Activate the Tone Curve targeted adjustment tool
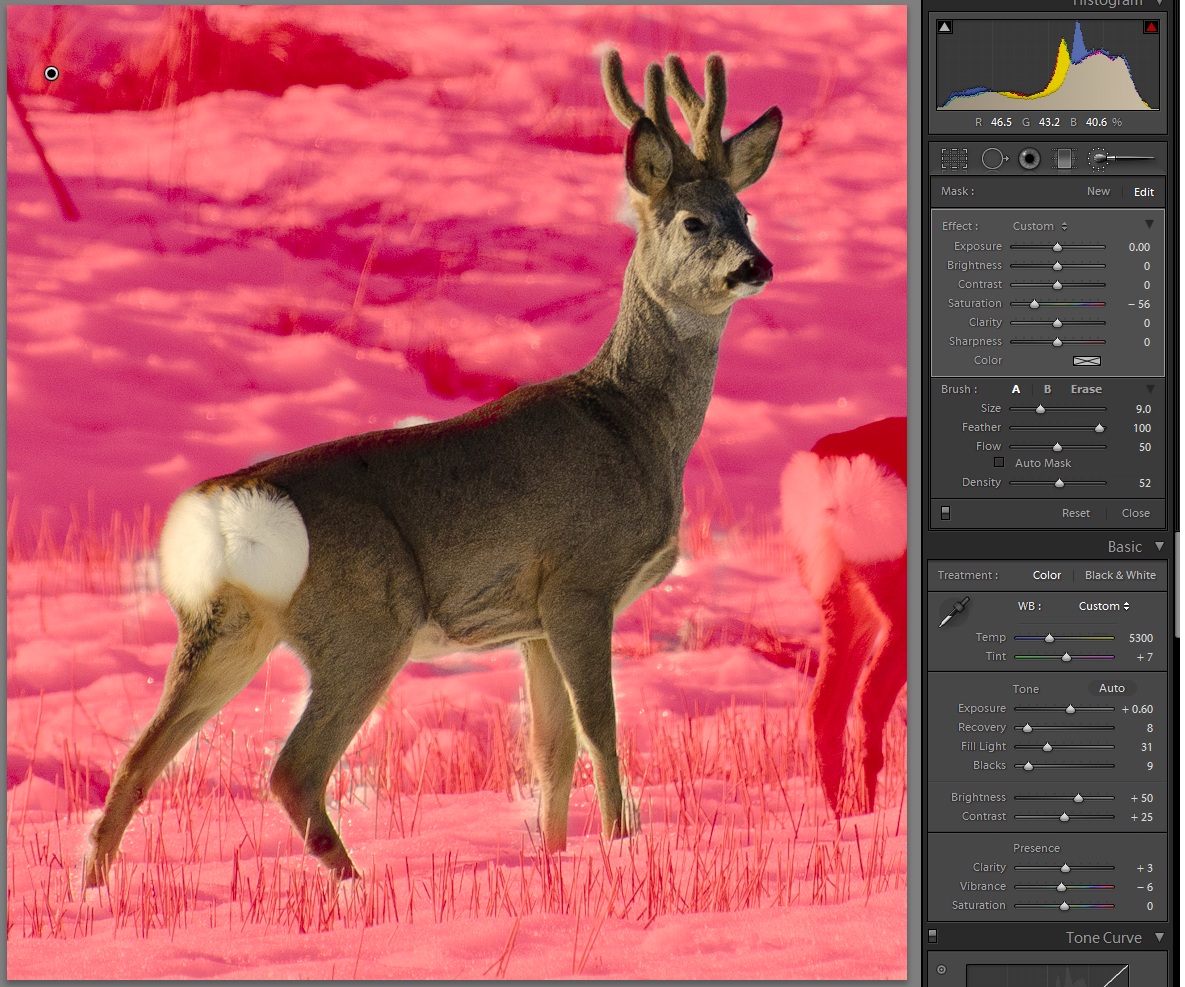1185x987 pixels. pyautogui.click(x=942, y=970)
